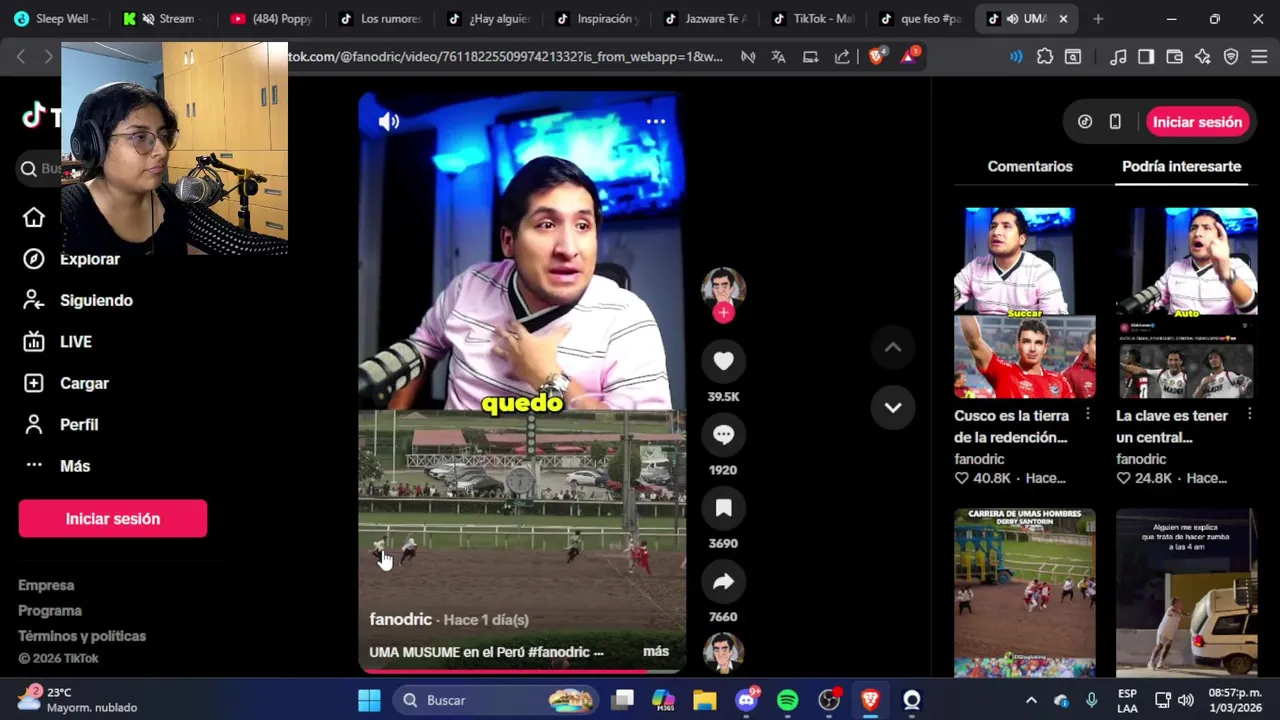Open the Brave Wallet icon
The height and width of the screenshot is (720, 1280).
click(1175, 57)
